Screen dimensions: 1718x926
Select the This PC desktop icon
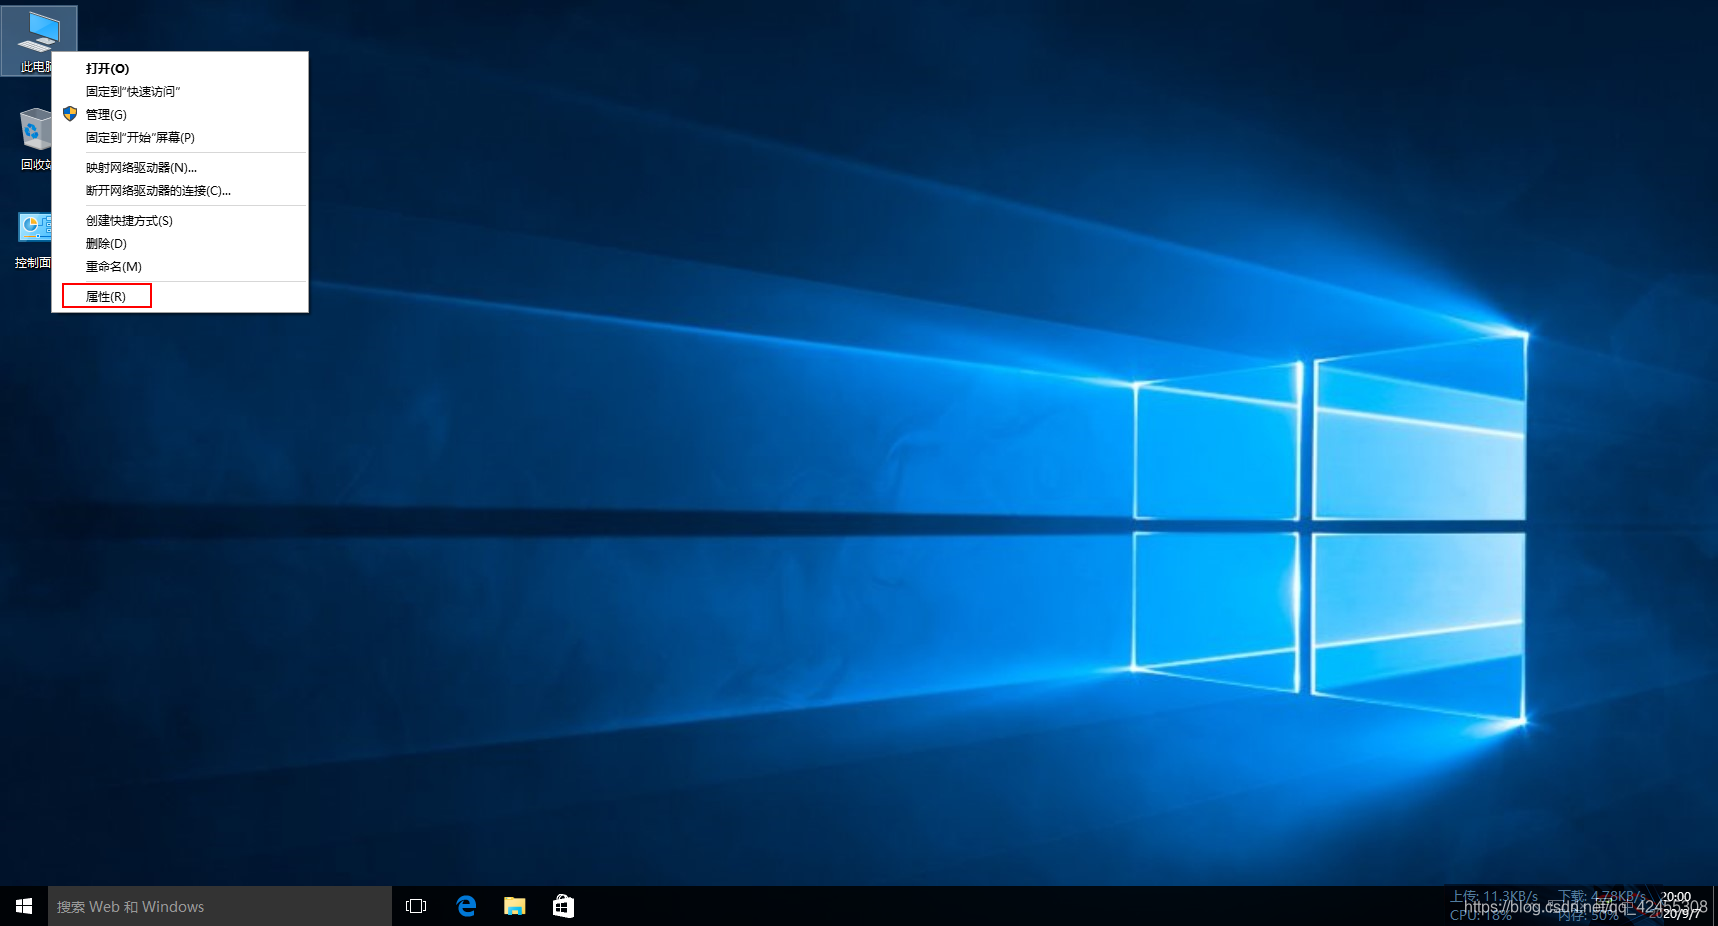point(38,40)
